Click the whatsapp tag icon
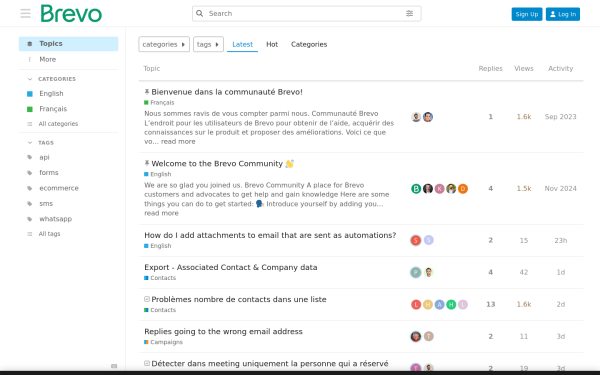600x375 pixels. click(x=30, y=219)
